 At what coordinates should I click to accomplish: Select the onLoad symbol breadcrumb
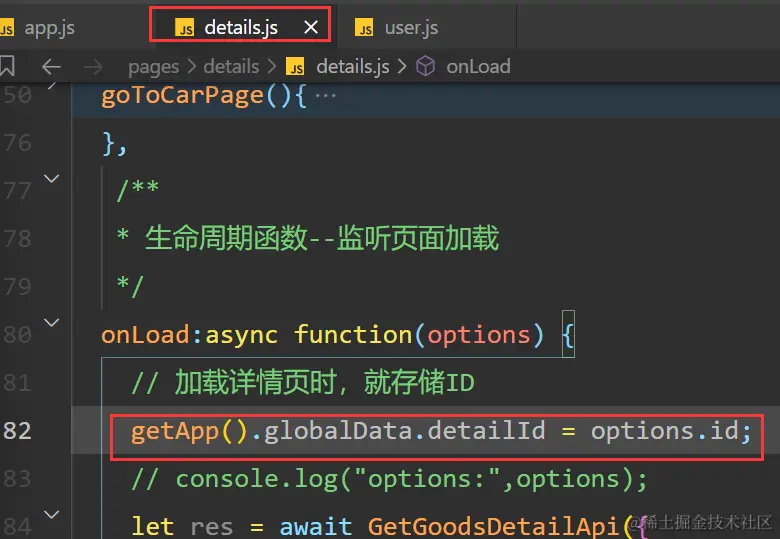[478, 66]
